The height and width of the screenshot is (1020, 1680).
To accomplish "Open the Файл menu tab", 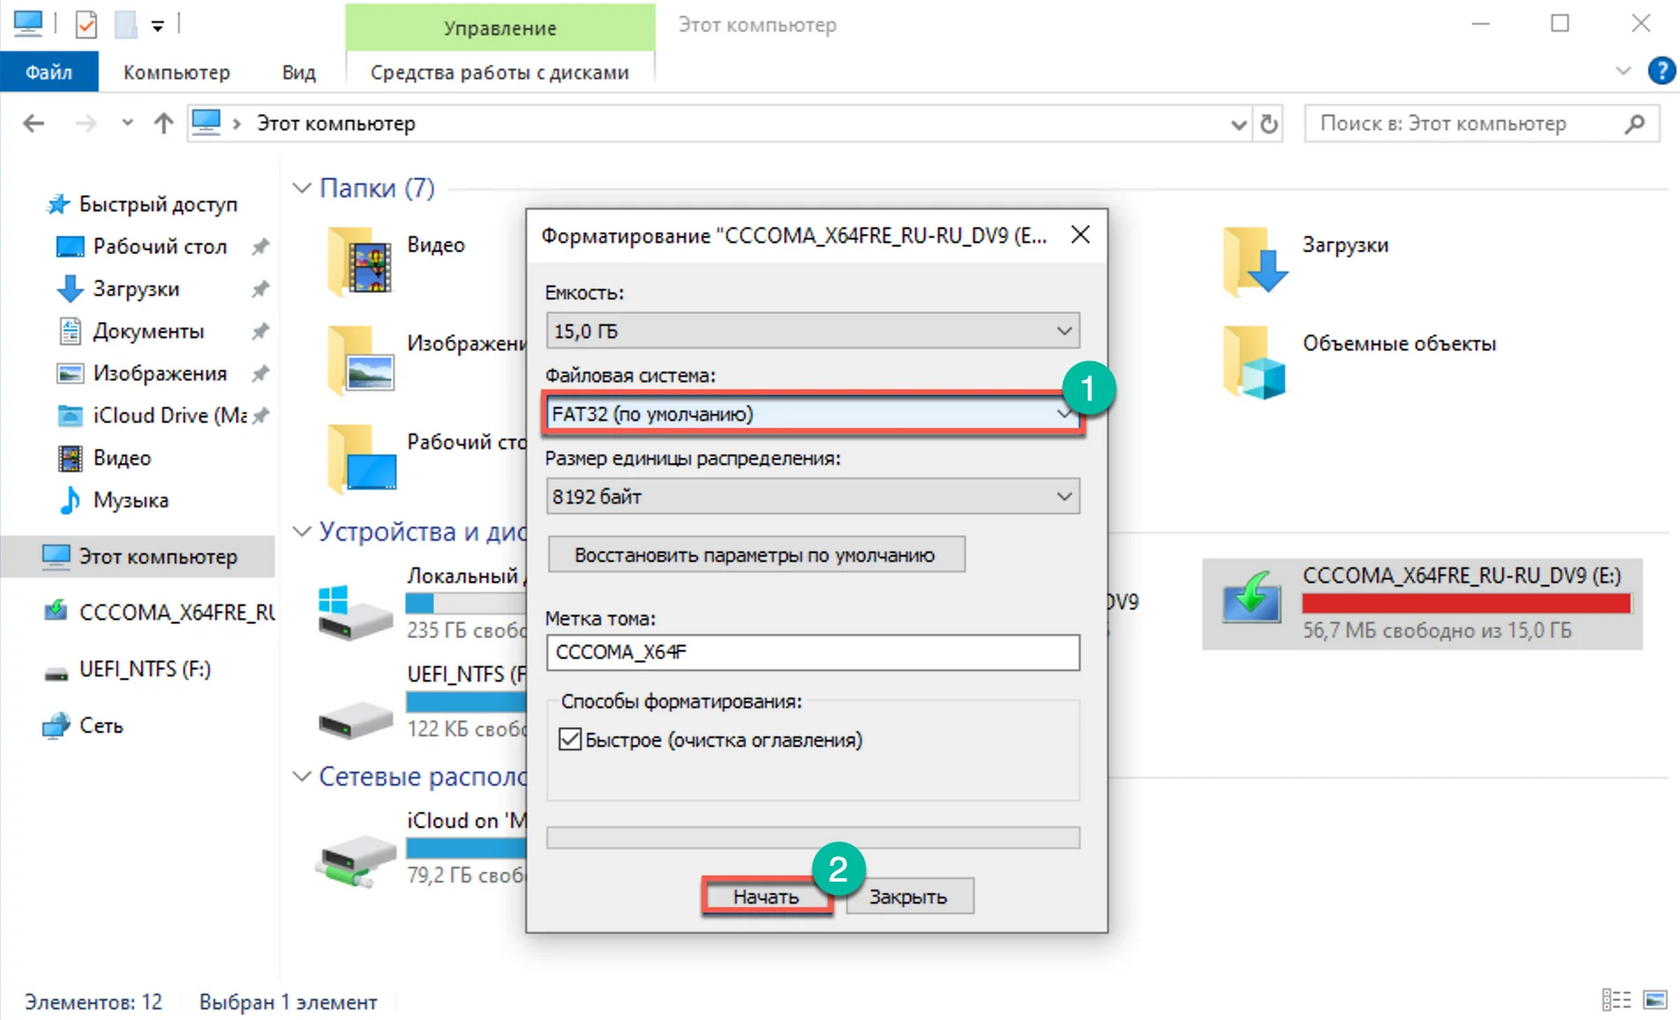I will pos(49,72).
